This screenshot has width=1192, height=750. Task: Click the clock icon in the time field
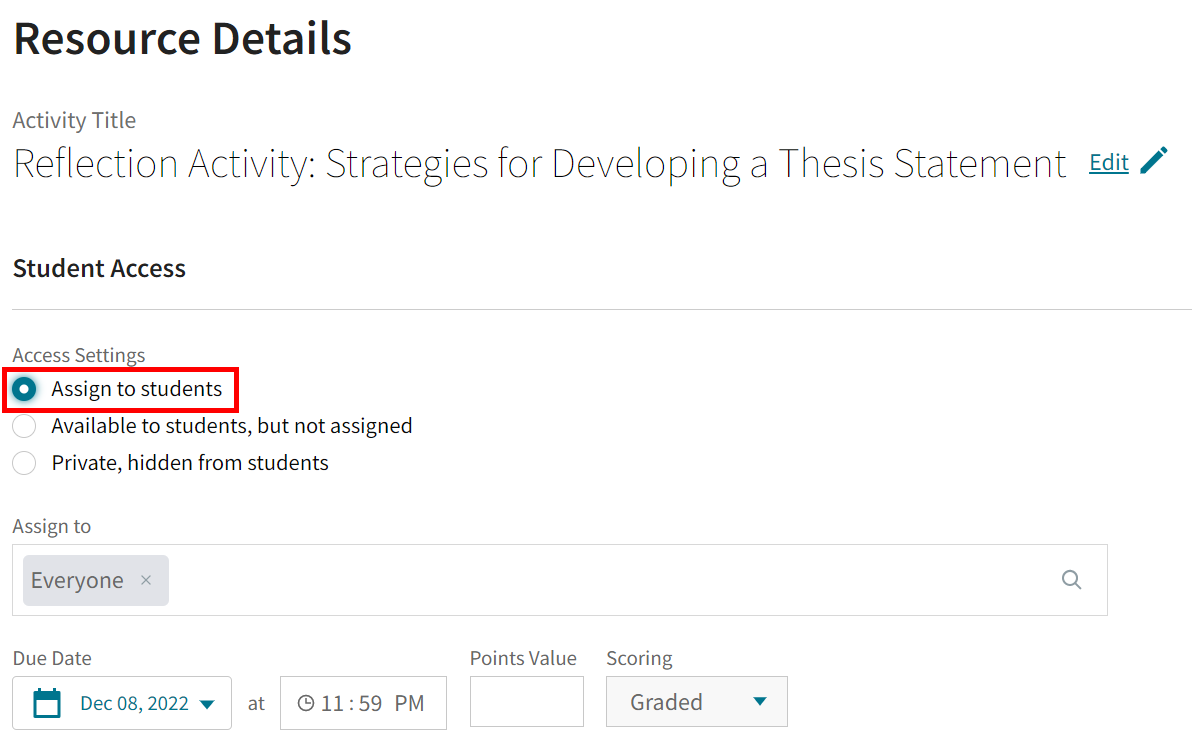coord(306,703)
